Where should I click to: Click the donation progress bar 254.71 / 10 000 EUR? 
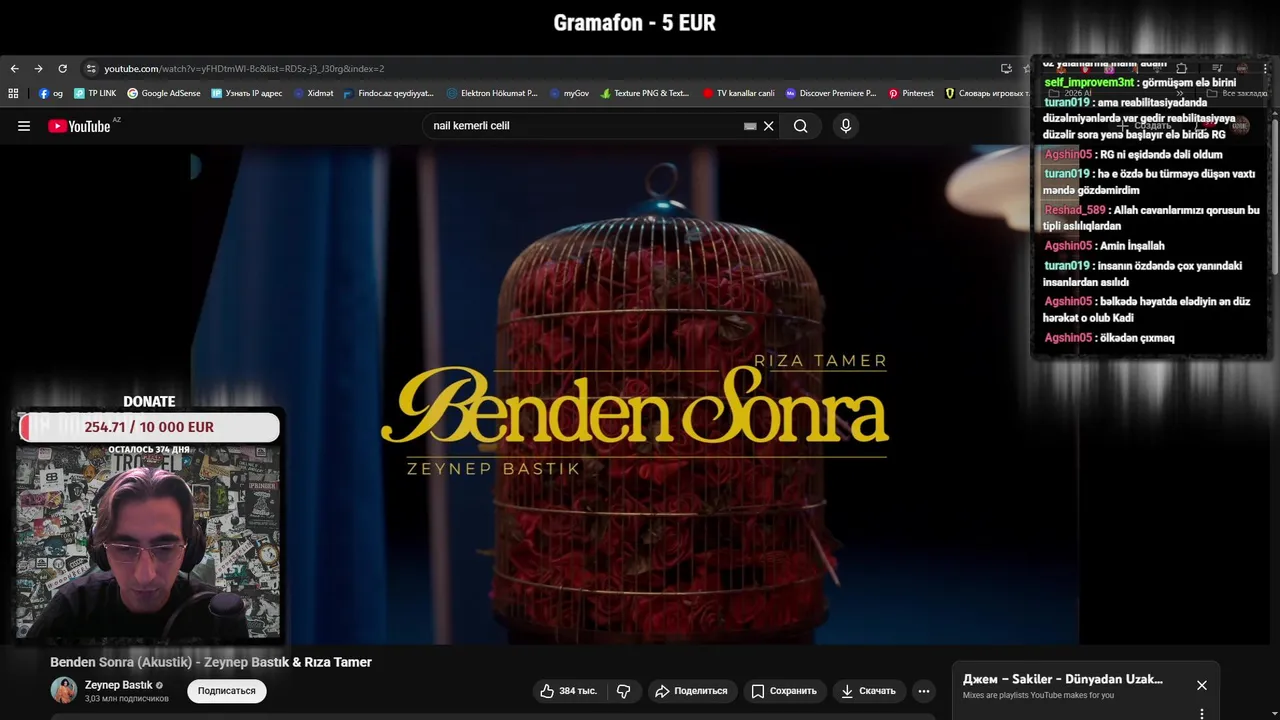click(x=149, y=427)
